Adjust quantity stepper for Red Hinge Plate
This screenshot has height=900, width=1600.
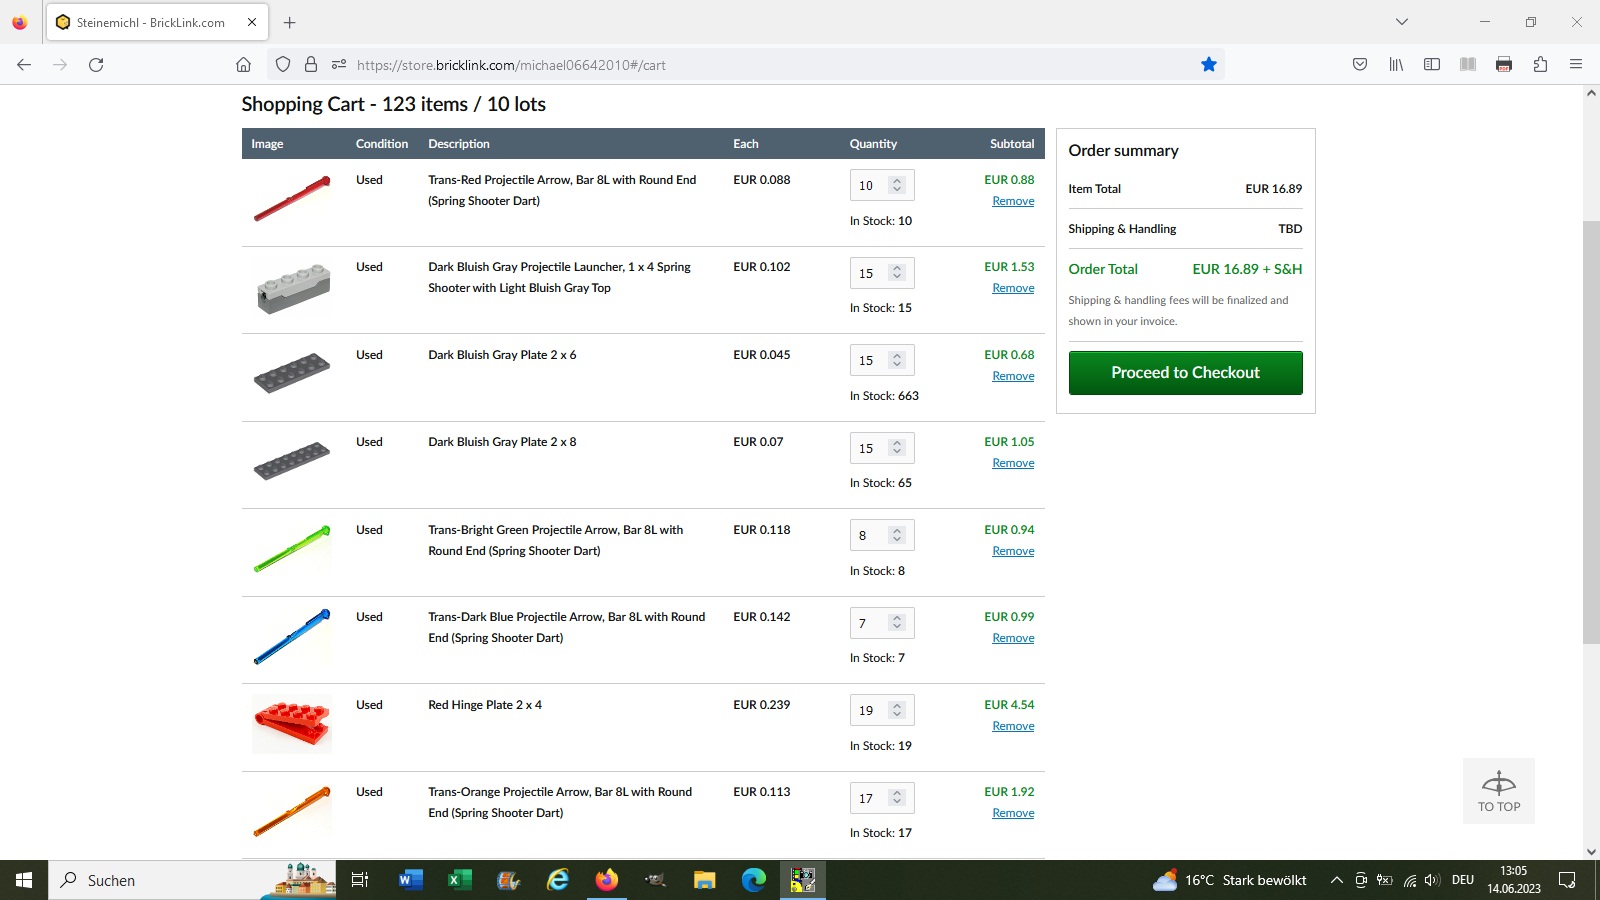(897, 710)
